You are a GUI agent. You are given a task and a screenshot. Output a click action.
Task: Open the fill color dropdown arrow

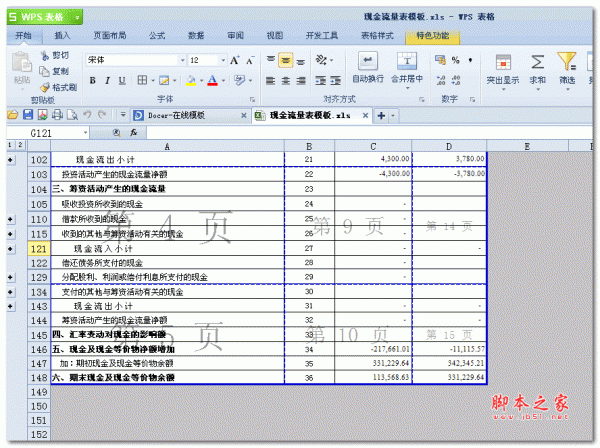pyautogui.click(x=201, y=81)
